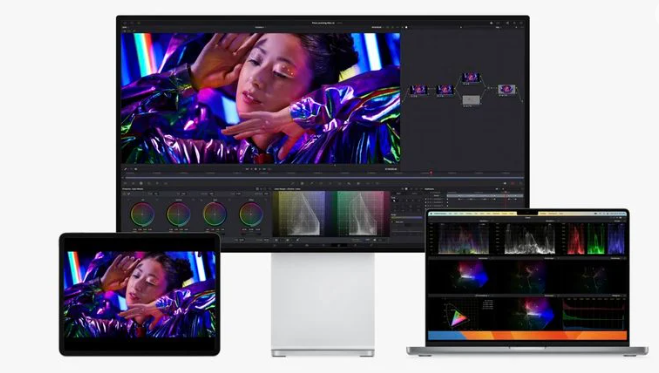Select the gray empty node below the parallel branch
The width and height of the screenshot is (659, 373).
click(x=471, y=100)
